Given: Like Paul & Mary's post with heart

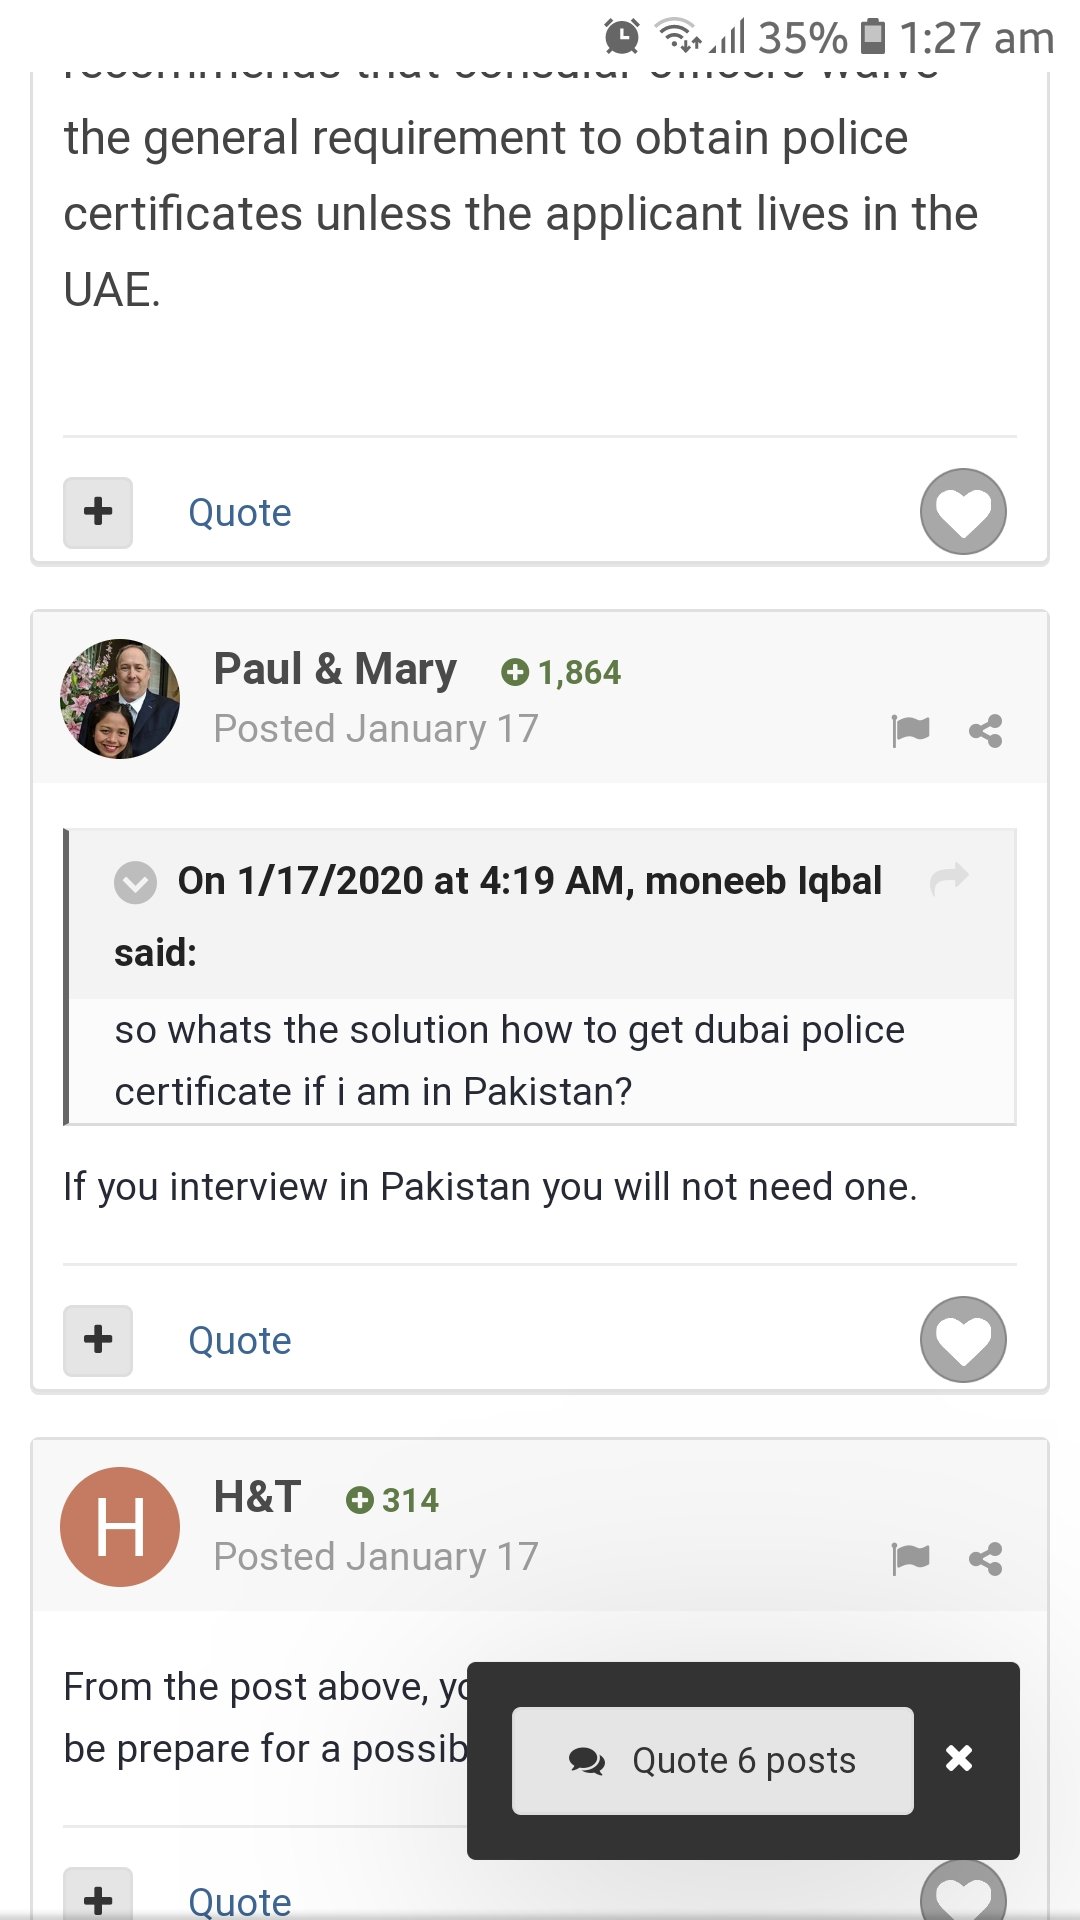Looking at the screenshot, I should tap(963, 1339).
